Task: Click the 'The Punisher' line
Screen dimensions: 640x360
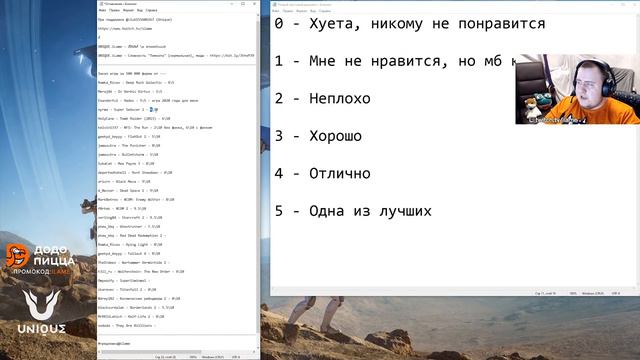Action: coord(129,145)
